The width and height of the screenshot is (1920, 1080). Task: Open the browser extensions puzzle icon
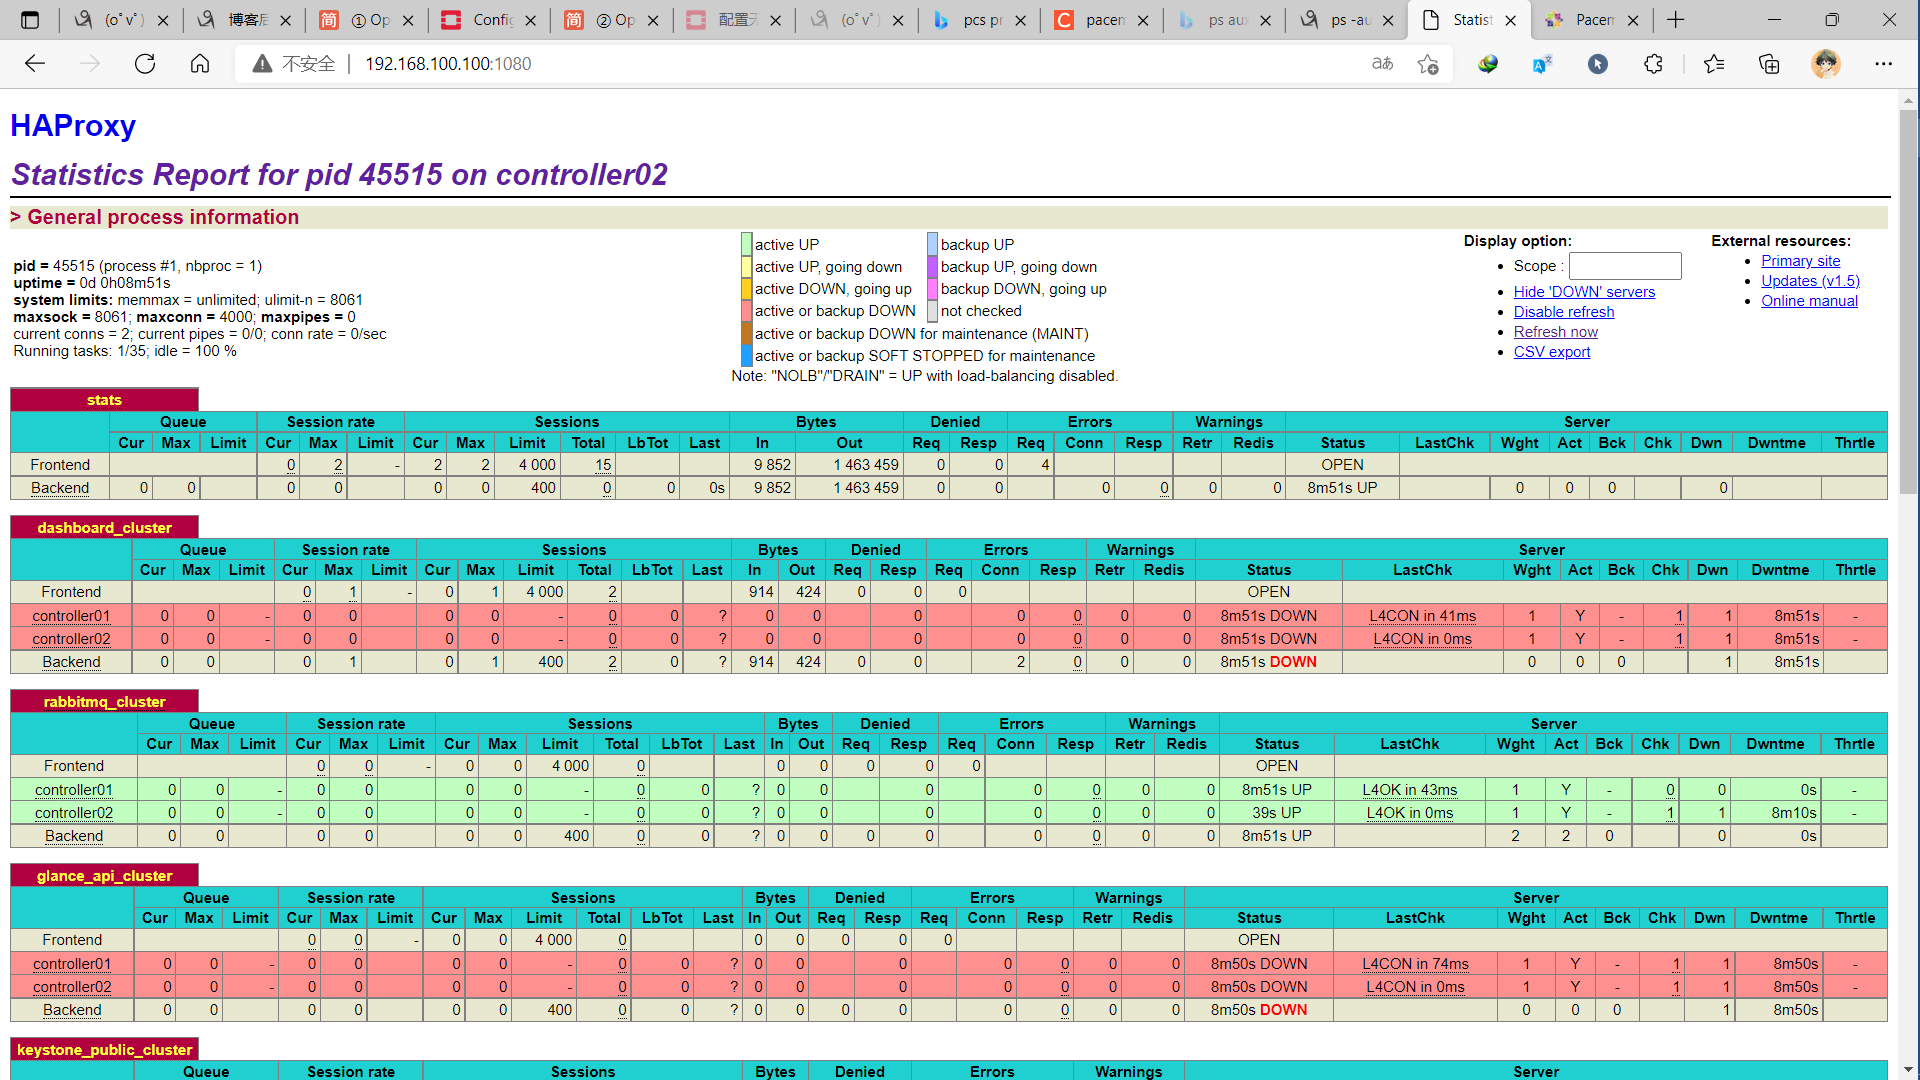tap(1653, 64)
